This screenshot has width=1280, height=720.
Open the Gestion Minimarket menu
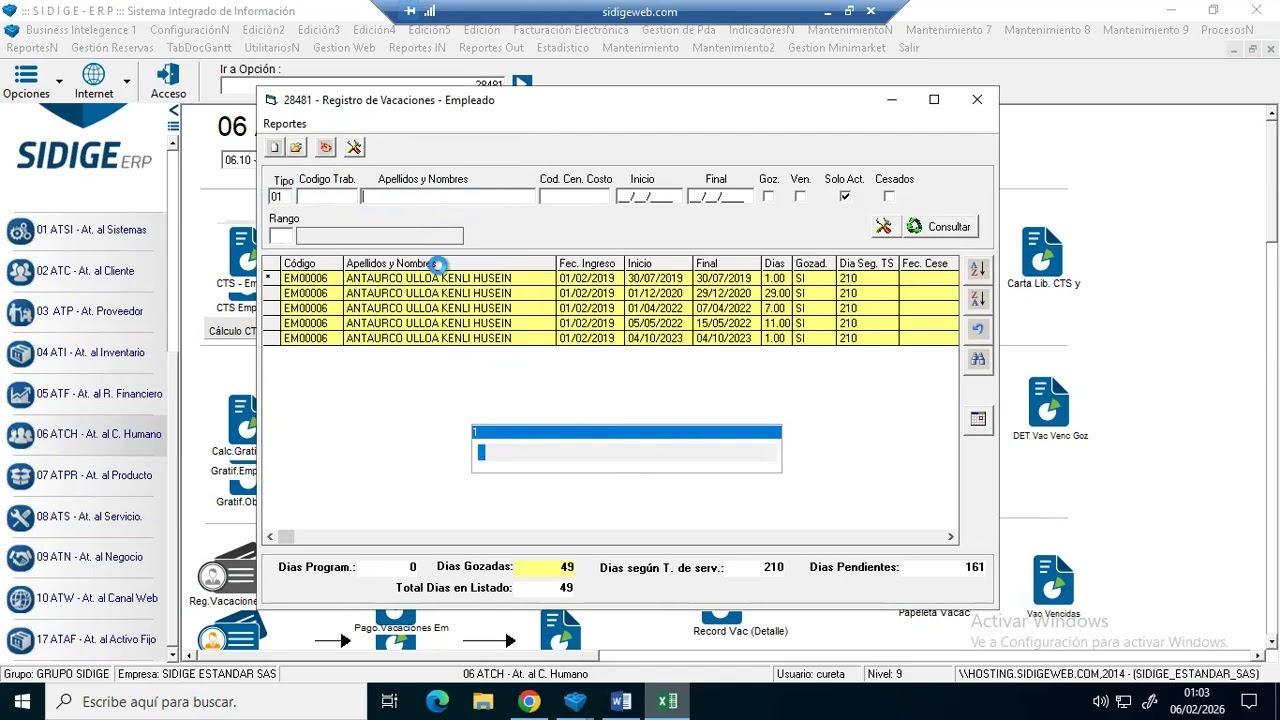(838, 48)
